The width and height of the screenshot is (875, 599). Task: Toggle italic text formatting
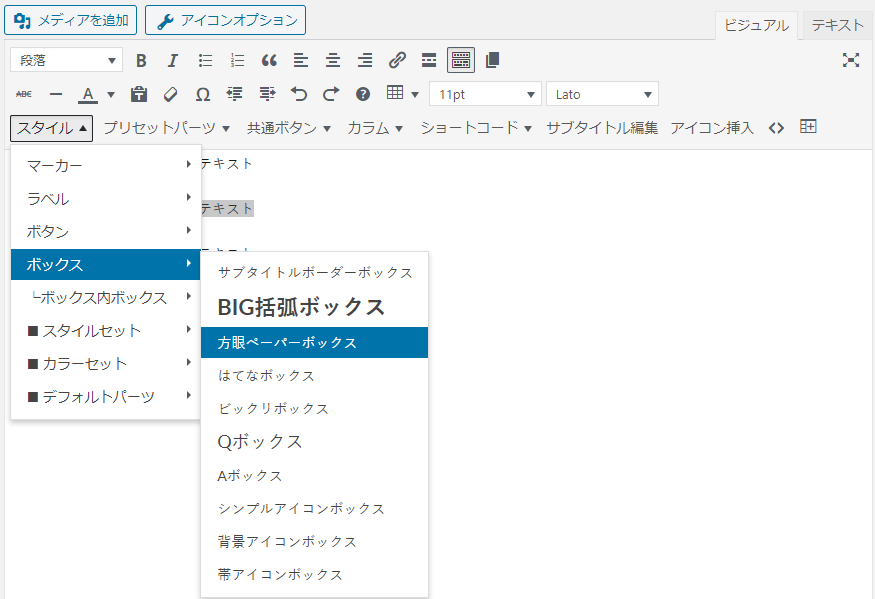tap(172, 60)
